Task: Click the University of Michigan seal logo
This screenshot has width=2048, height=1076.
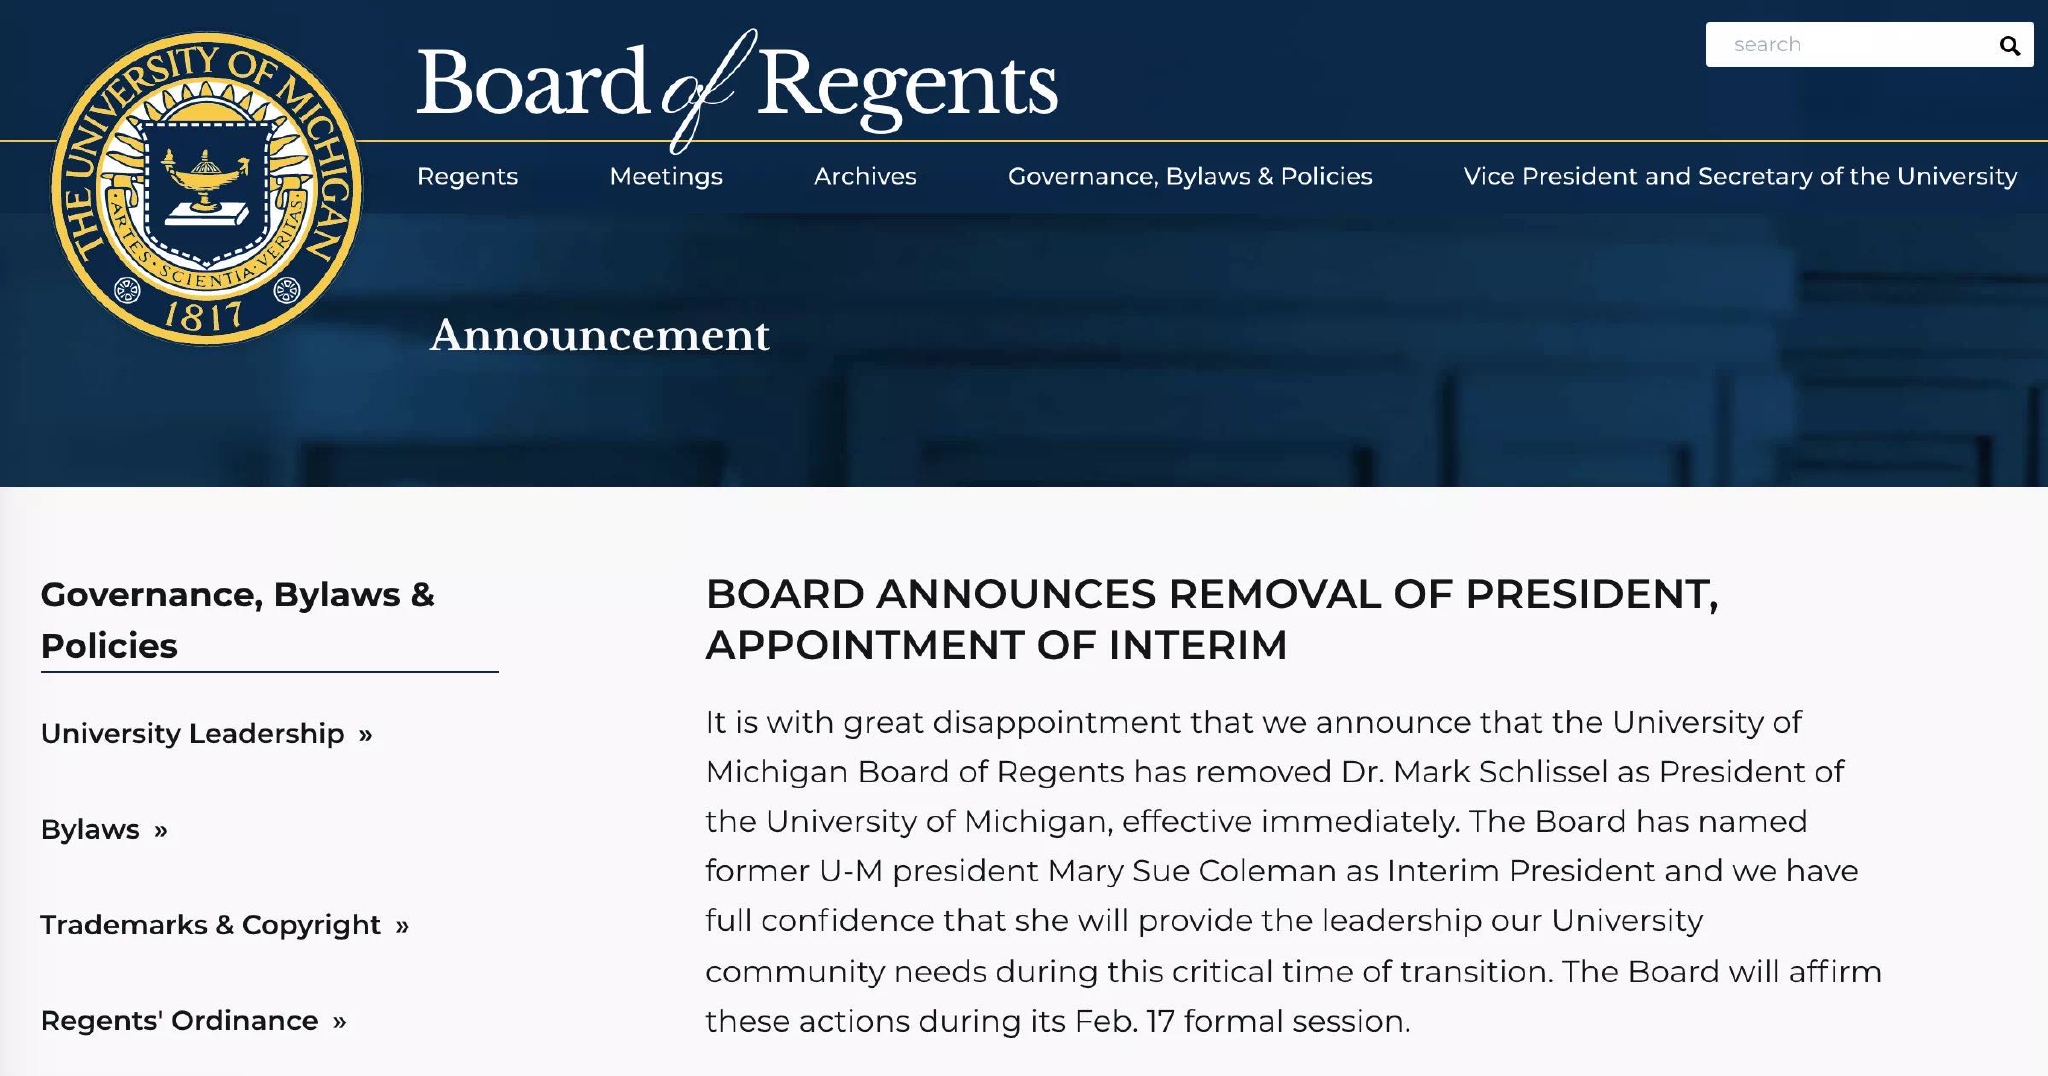Action: coord(206,188)
